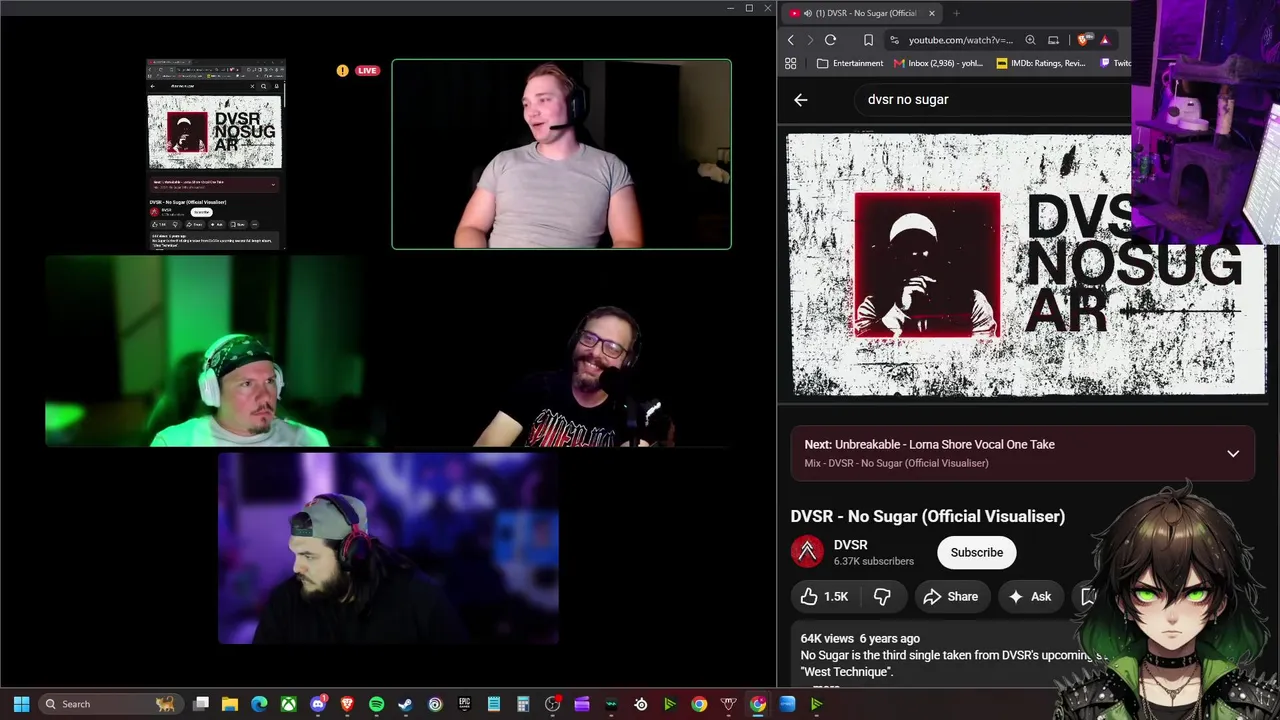This screenshot has width=1280, height=720.
Task: Click the YouTube search back arrow
Action: coord(800,100)
